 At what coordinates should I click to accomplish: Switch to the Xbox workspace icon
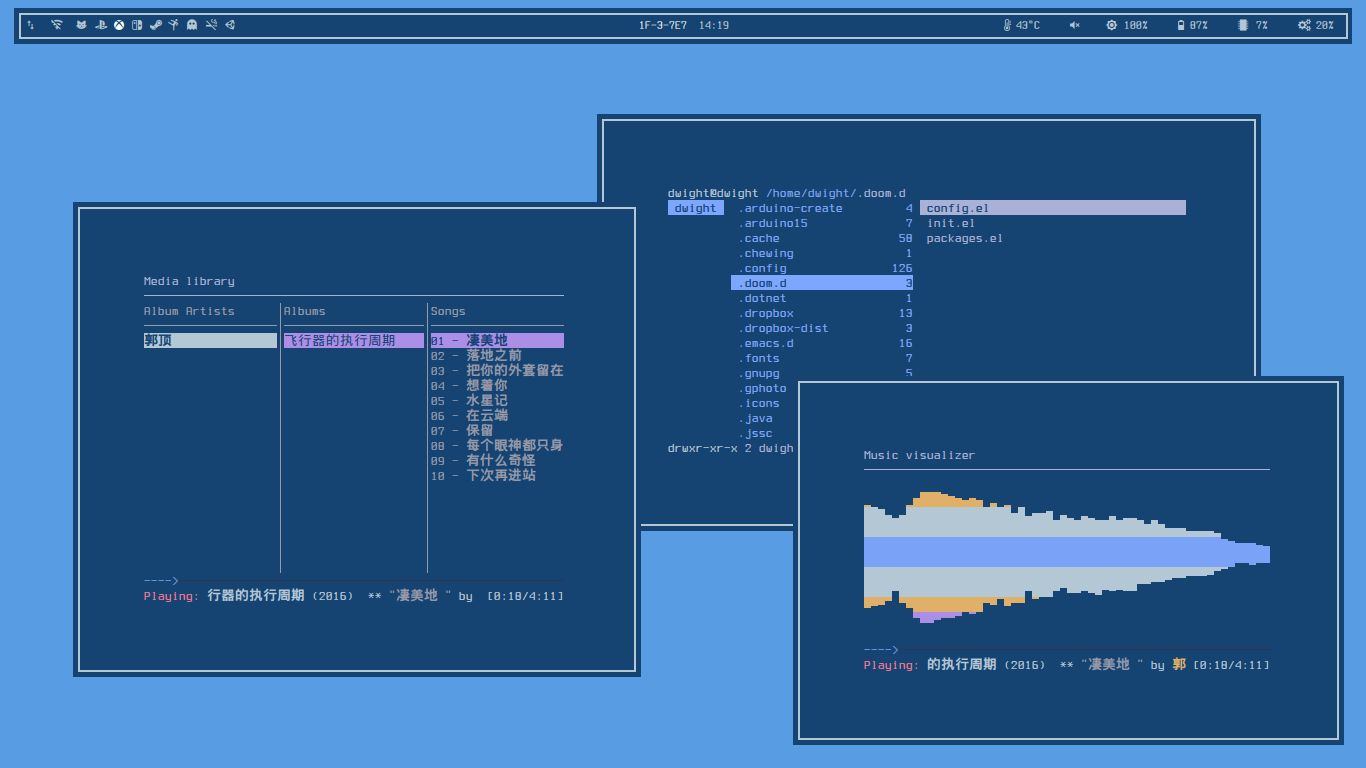click(119, 25)
